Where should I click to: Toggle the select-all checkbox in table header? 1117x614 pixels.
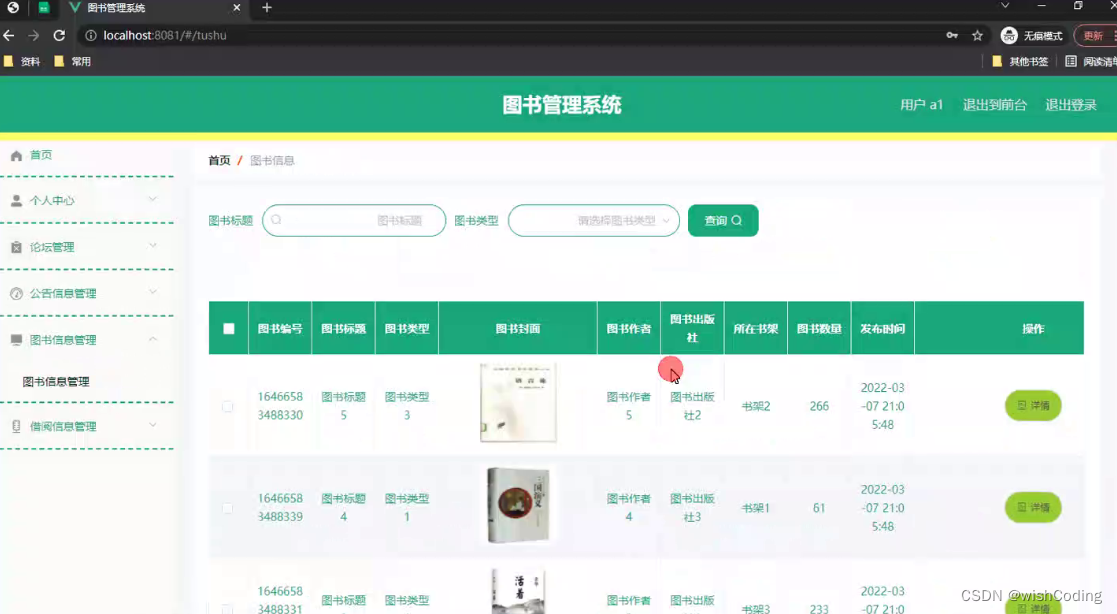click(227, 327)
